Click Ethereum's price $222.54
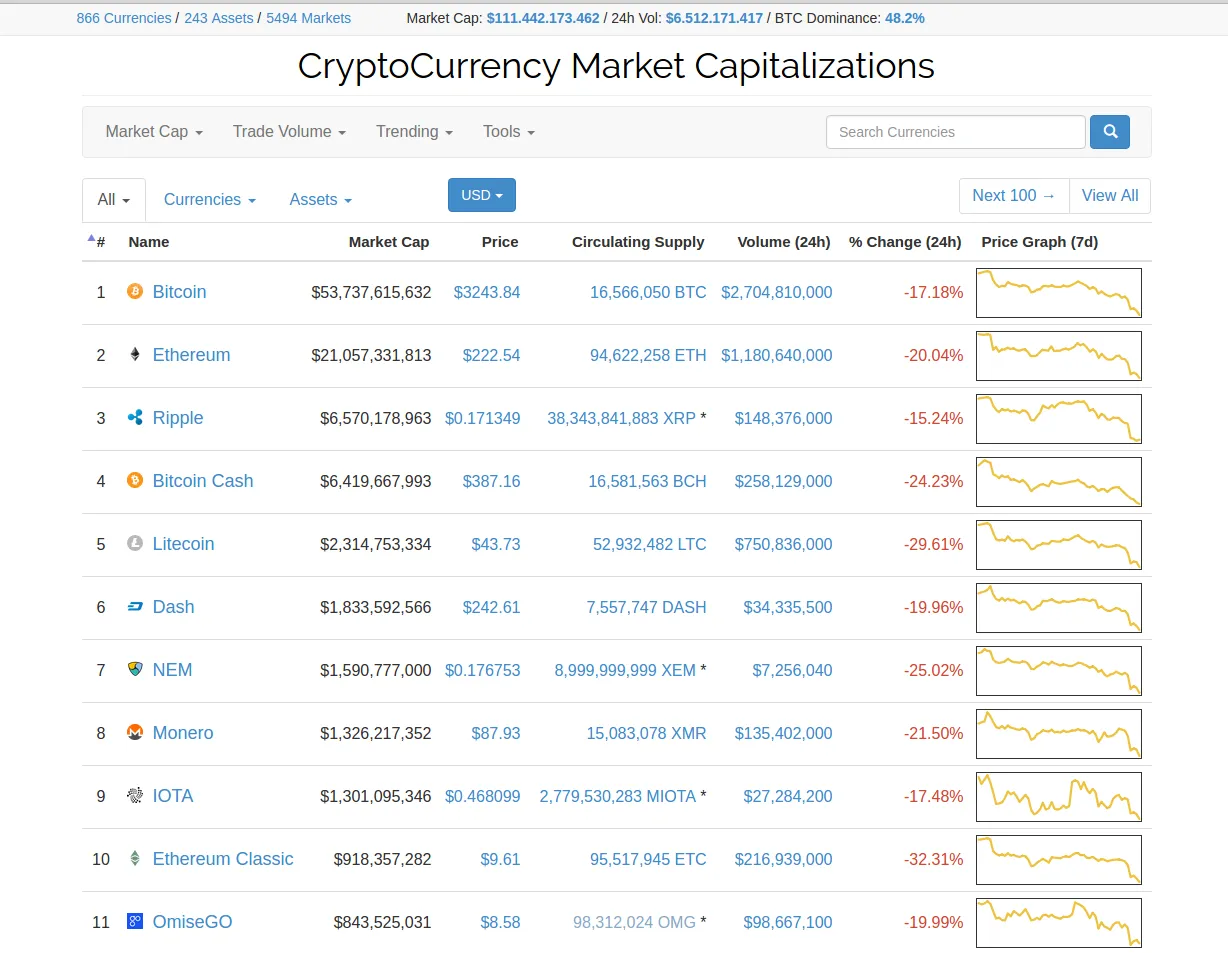The width and height of the screenshot is (1228, 953). [492, 355]
